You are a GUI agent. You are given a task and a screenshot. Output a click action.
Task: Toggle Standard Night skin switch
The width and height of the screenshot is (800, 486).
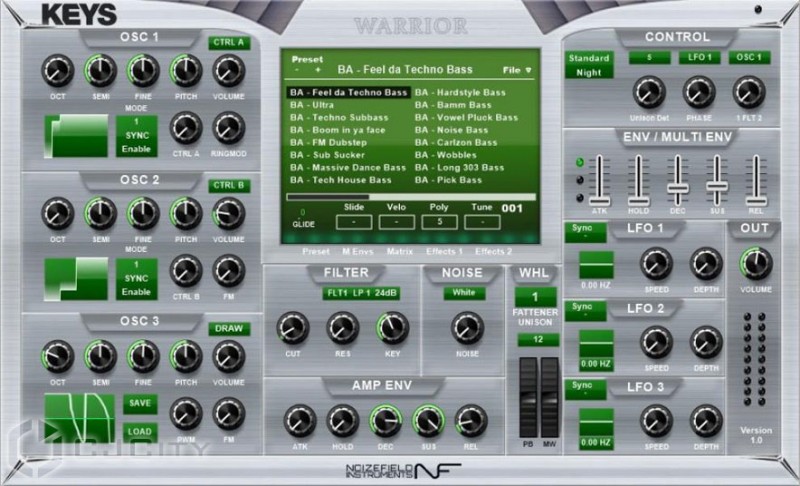(589, 65)
